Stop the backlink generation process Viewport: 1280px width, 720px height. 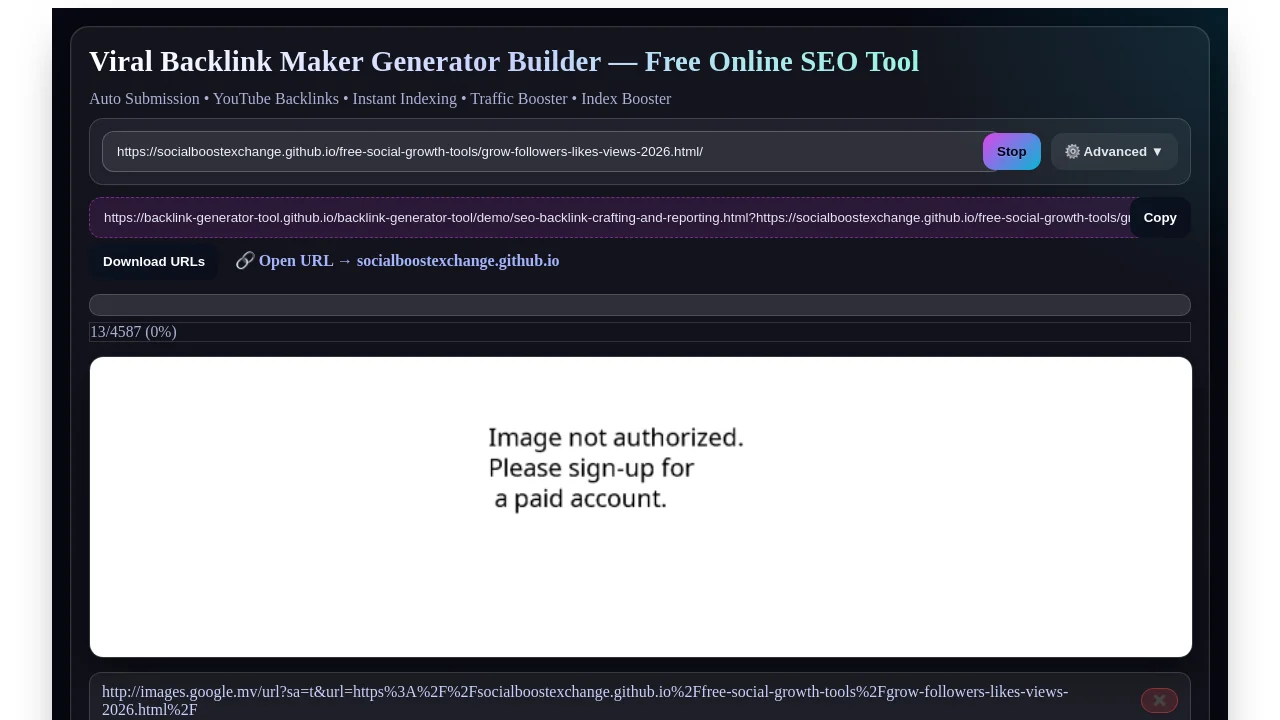[1011, 152]
